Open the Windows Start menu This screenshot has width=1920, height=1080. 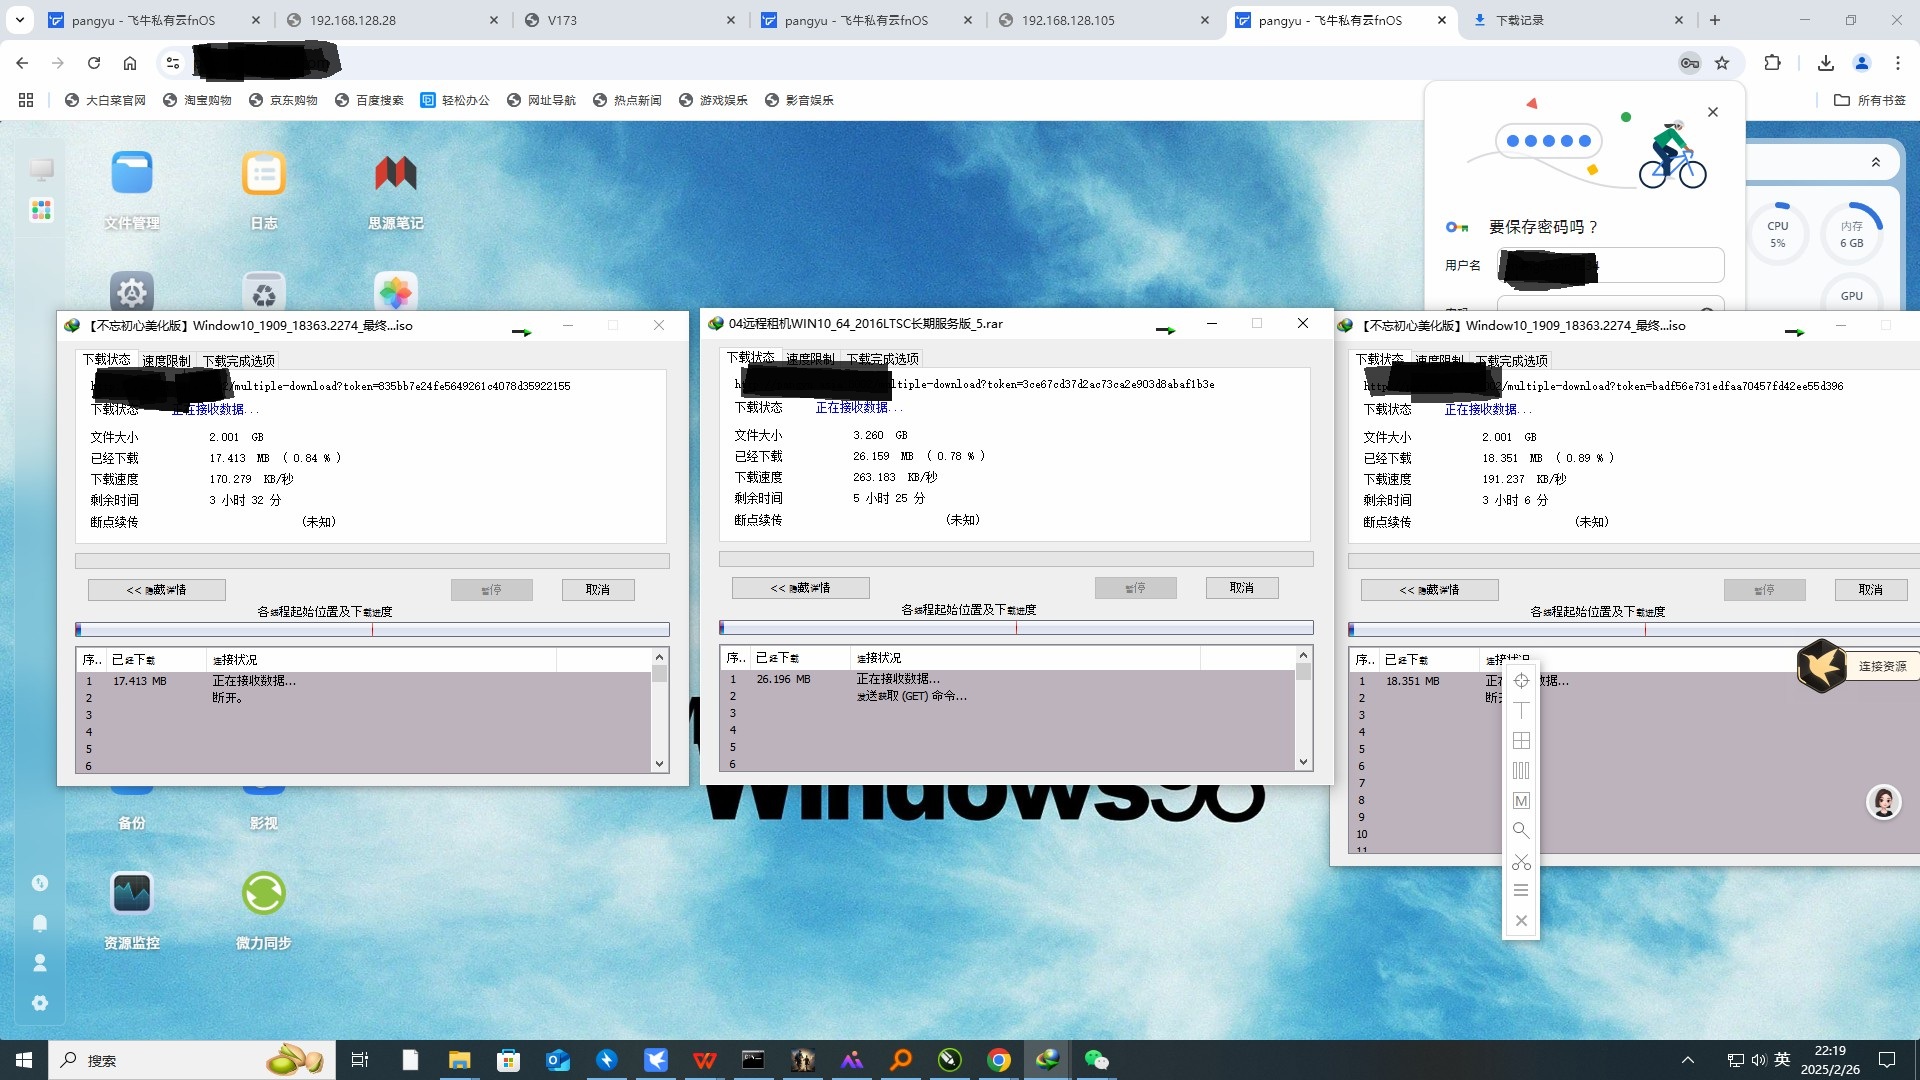(24, 1060)
